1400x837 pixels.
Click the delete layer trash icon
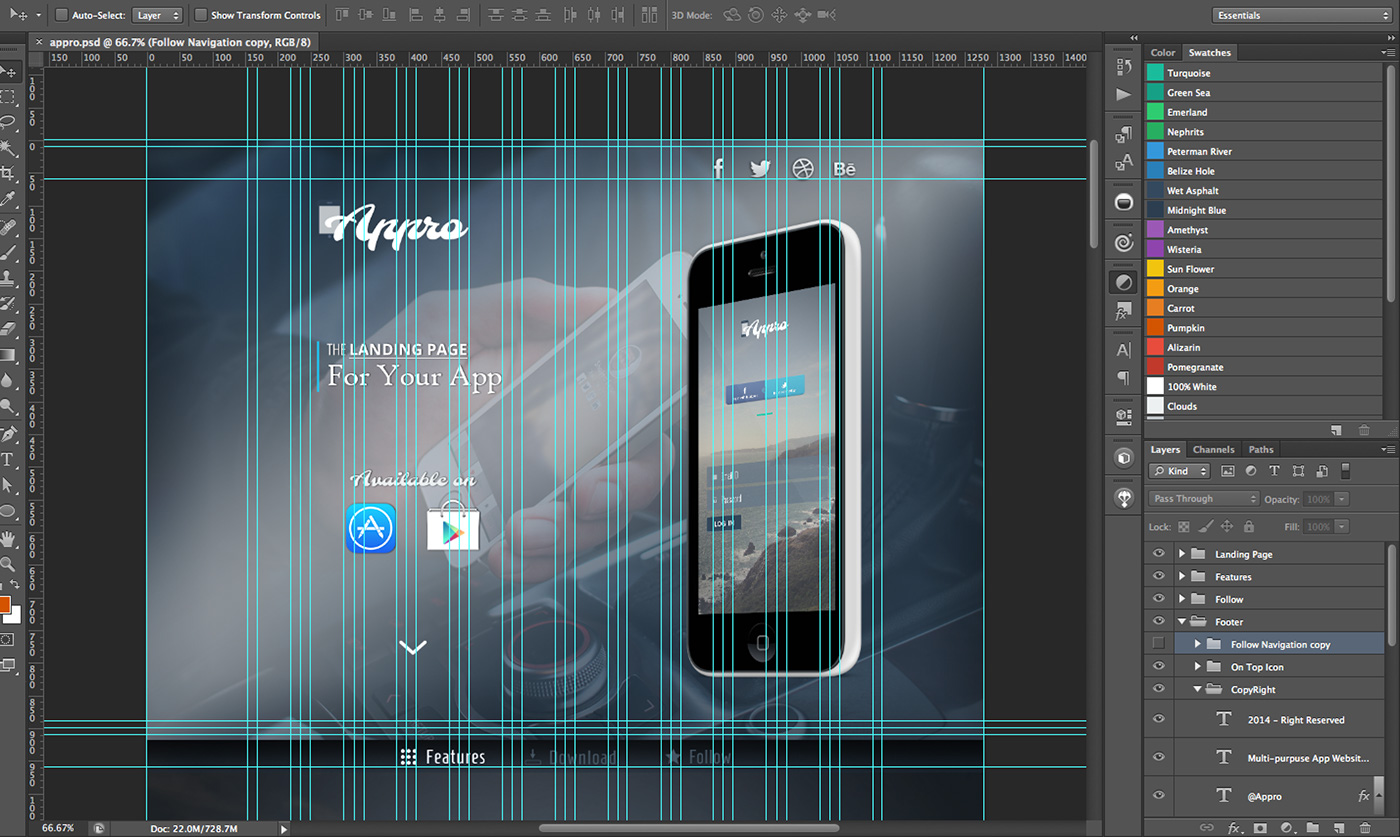(x=1364, y=828)
